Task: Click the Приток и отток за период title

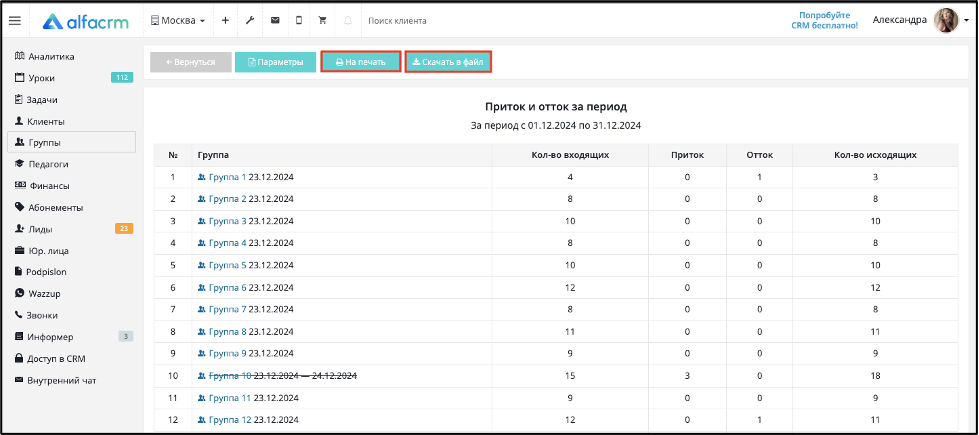Action: [556, 107]
